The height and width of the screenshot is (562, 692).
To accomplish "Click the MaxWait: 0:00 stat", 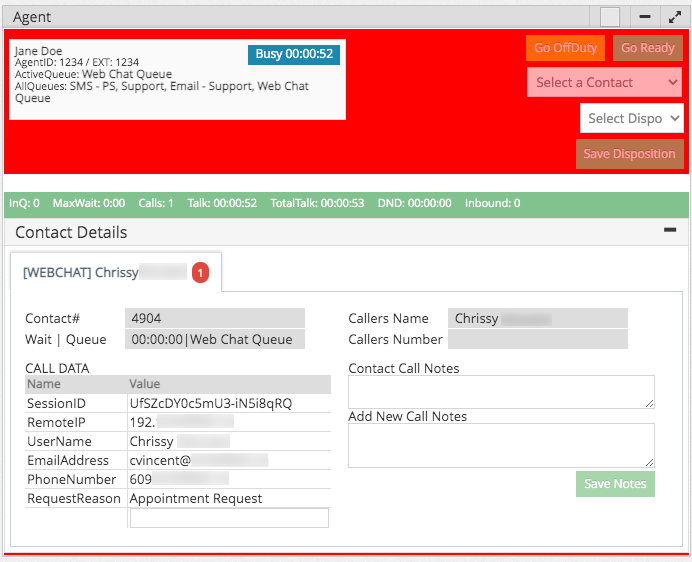I will (89, 203).
